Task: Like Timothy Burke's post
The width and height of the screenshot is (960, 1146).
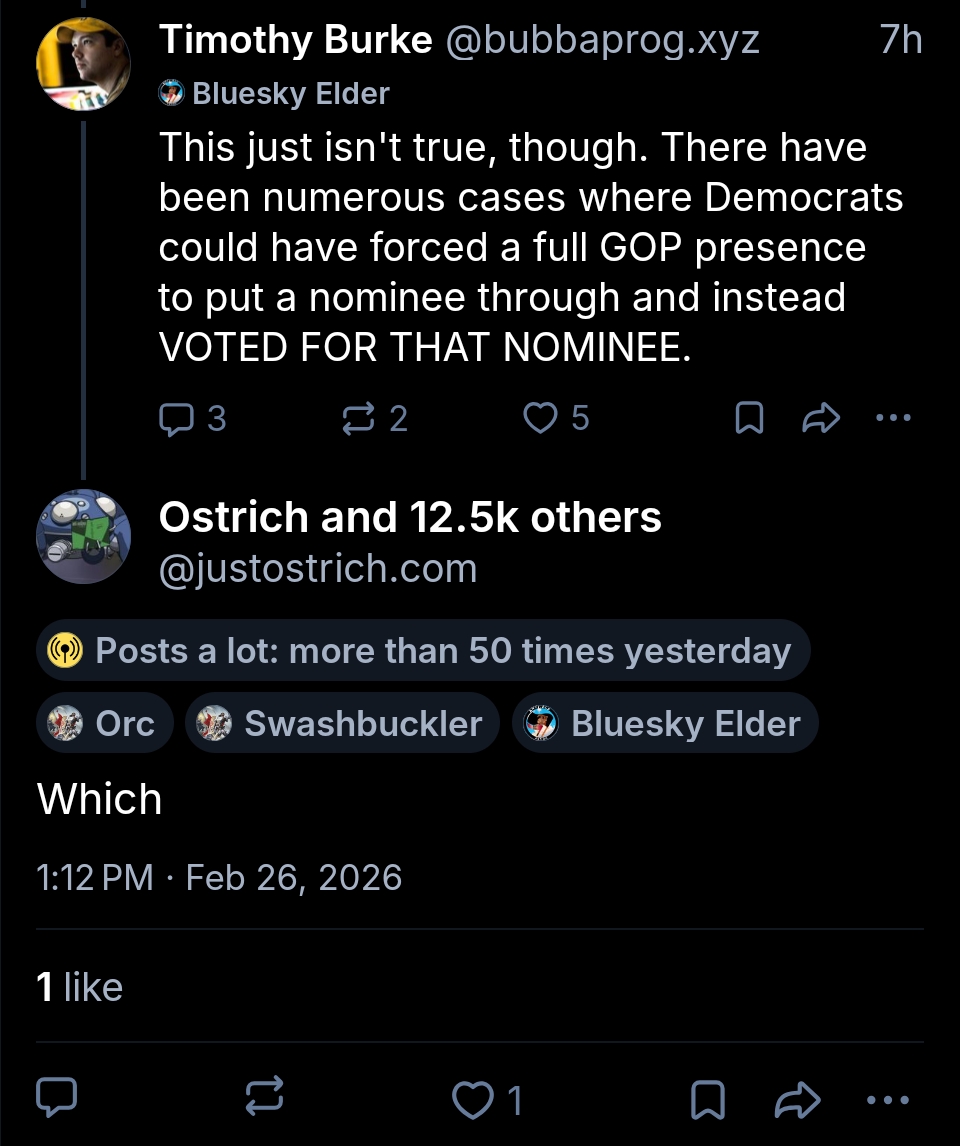Action: pyautogui.click(x=541, y=418)
